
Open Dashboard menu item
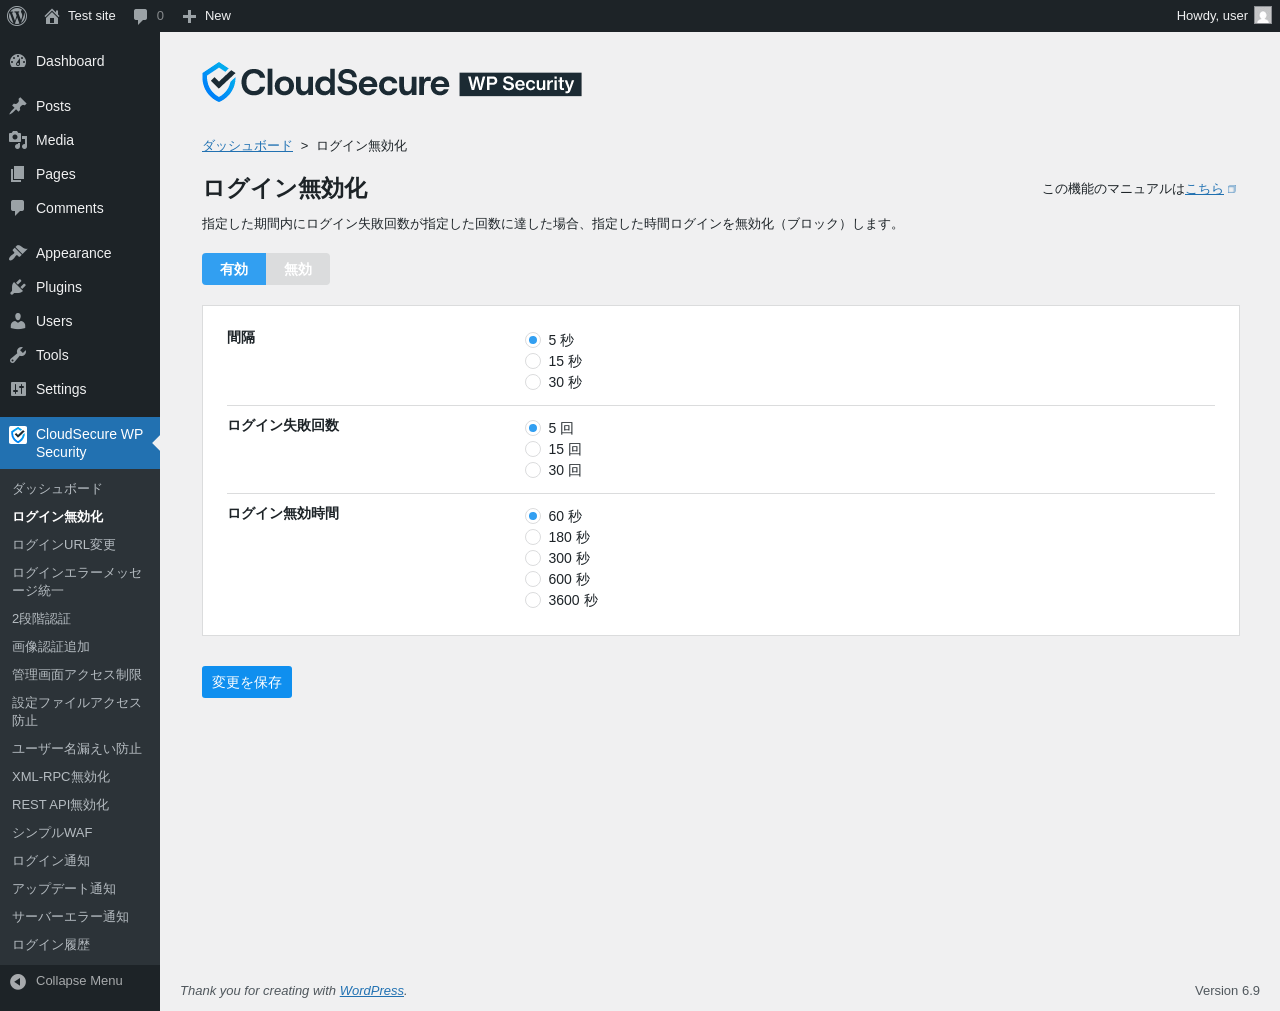pyautogui.click(x=80, y=61)
